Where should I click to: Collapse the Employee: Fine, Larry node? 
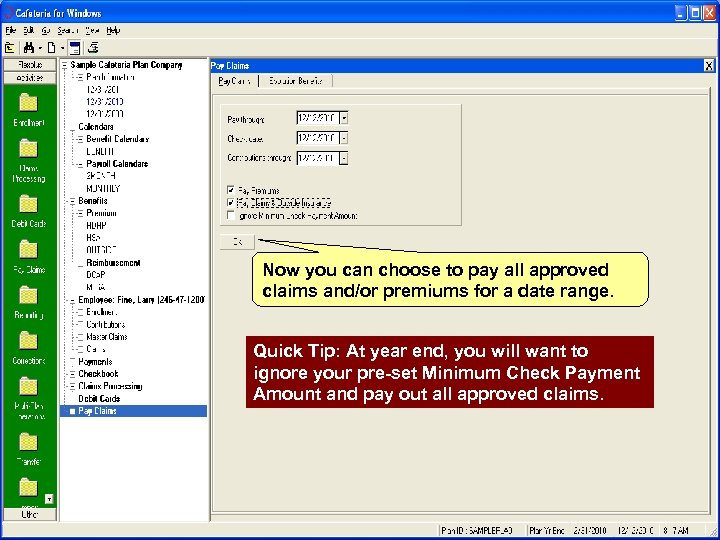click(x=73, y=301)
